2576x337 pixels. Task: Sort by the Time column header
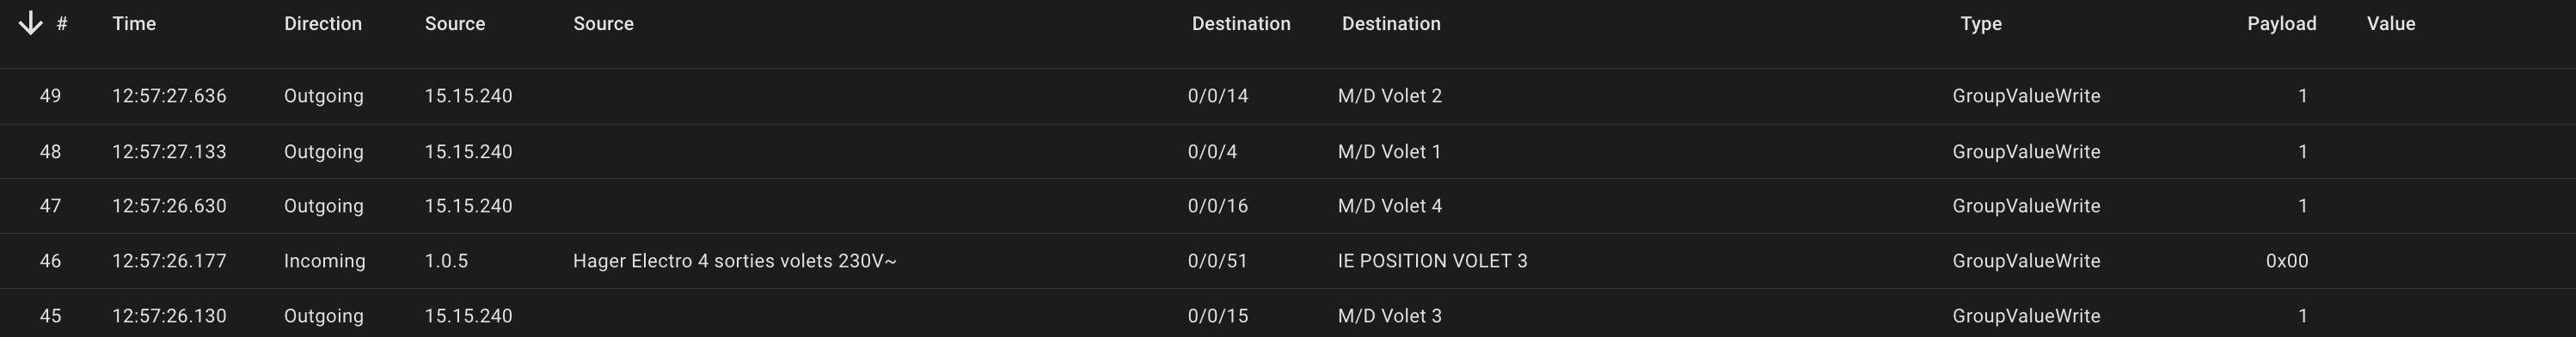point(134,24)
